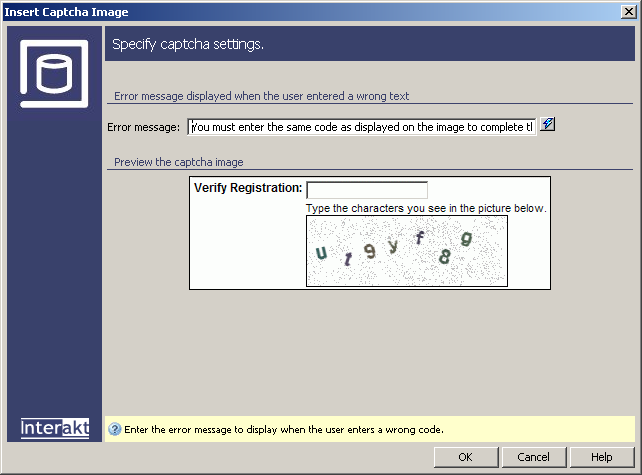The width and height of the screenshot is (642, 475).
Task: Click the "Error message displayed when" section heading
Action: 262,96
